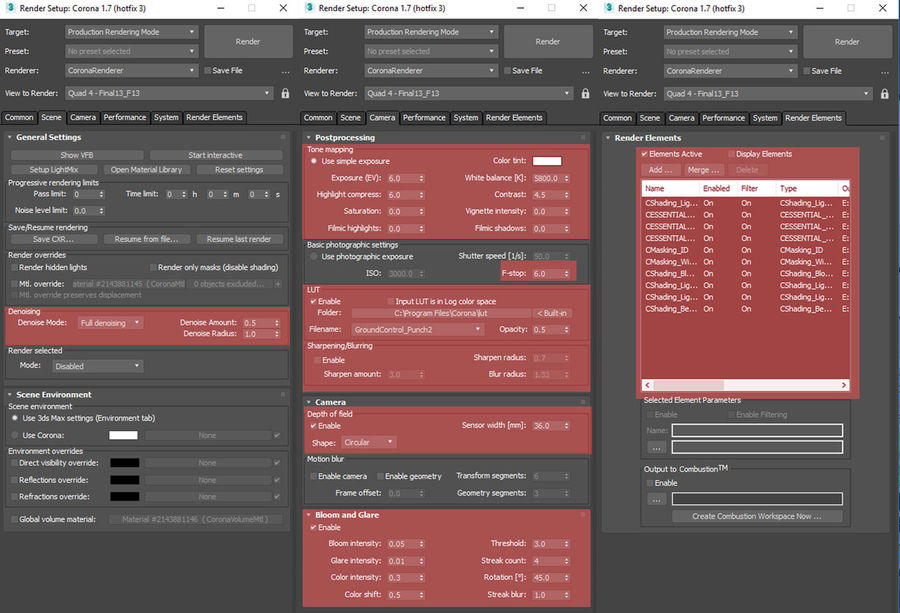
Task: Click the 3ds Max app icon in the left title bar
Action: [x=10, y=8]
